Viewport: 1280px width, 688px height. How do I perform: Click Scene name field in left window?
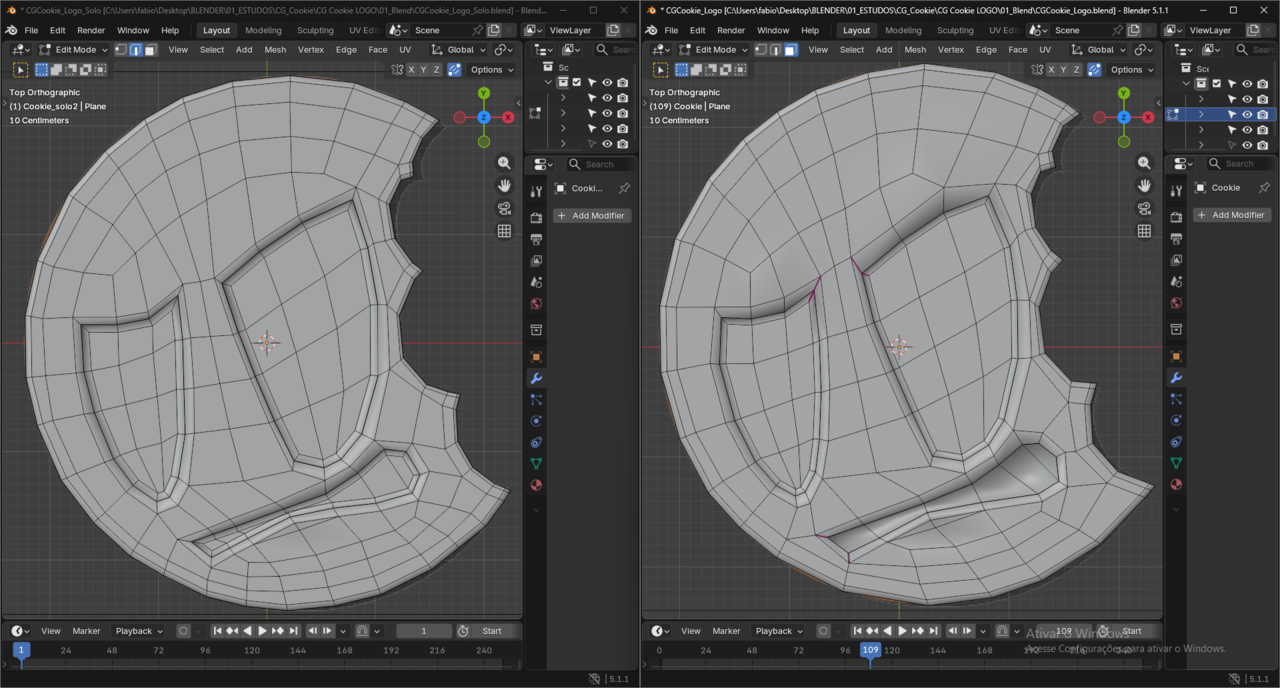click(437, 30)
